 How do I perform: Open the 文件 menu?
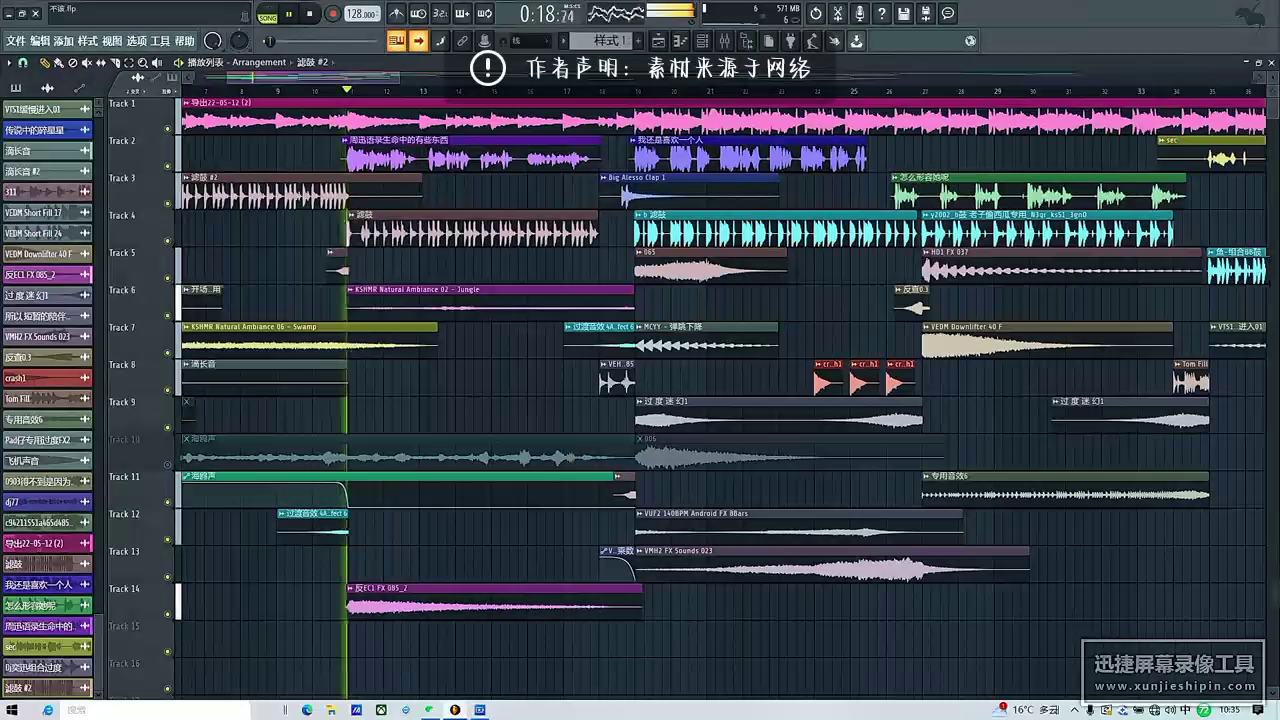[x=15, y=41]
